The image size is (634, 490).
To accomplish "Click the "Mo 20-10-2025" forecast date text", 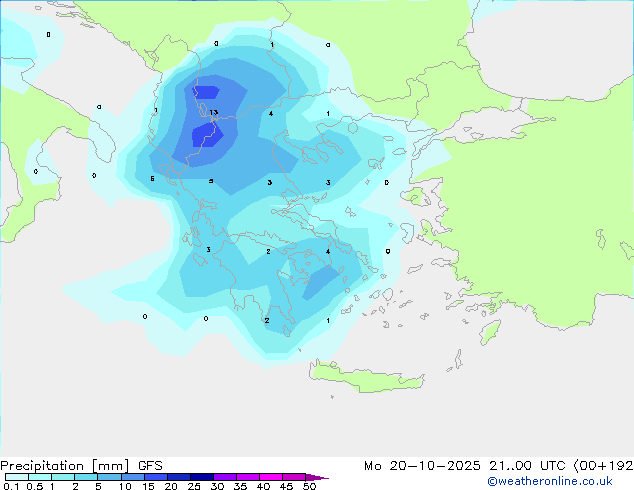I will click(423, 466).
